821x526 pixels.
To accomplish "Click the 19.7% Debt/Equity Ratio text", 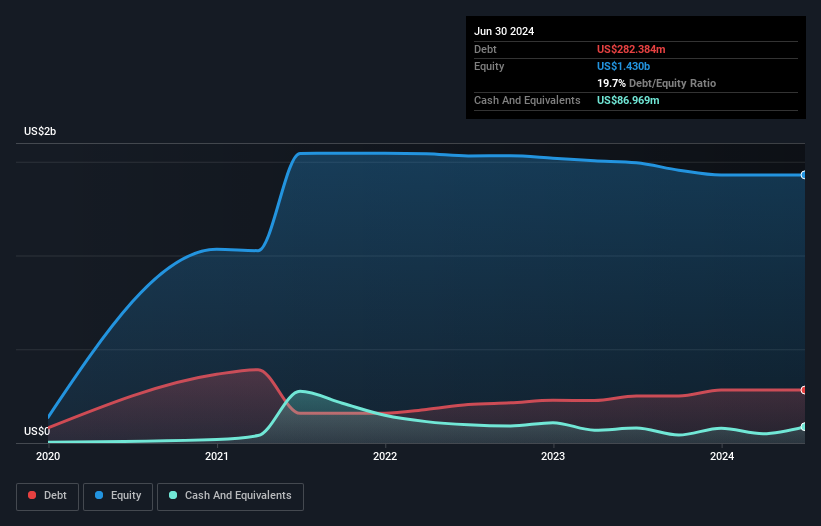I will (656, 83).
